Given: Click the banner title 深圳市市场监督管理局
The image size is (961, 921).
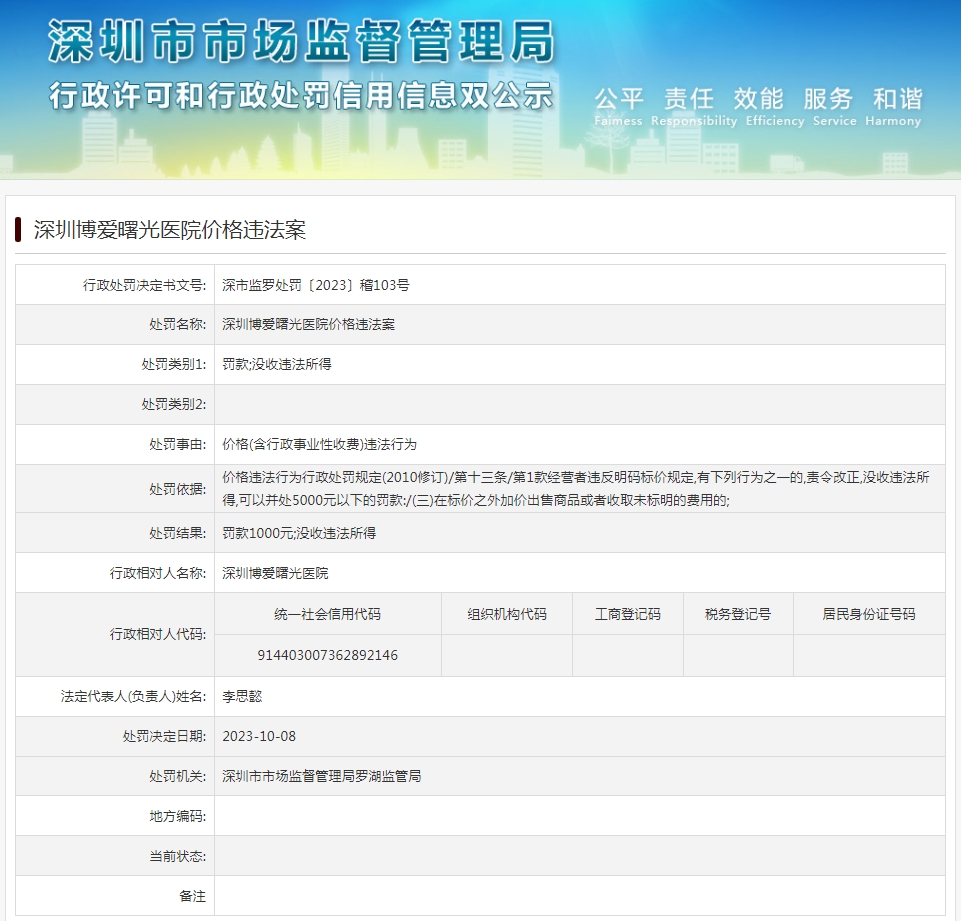Looking at the screenshot, I should point(301,41).
